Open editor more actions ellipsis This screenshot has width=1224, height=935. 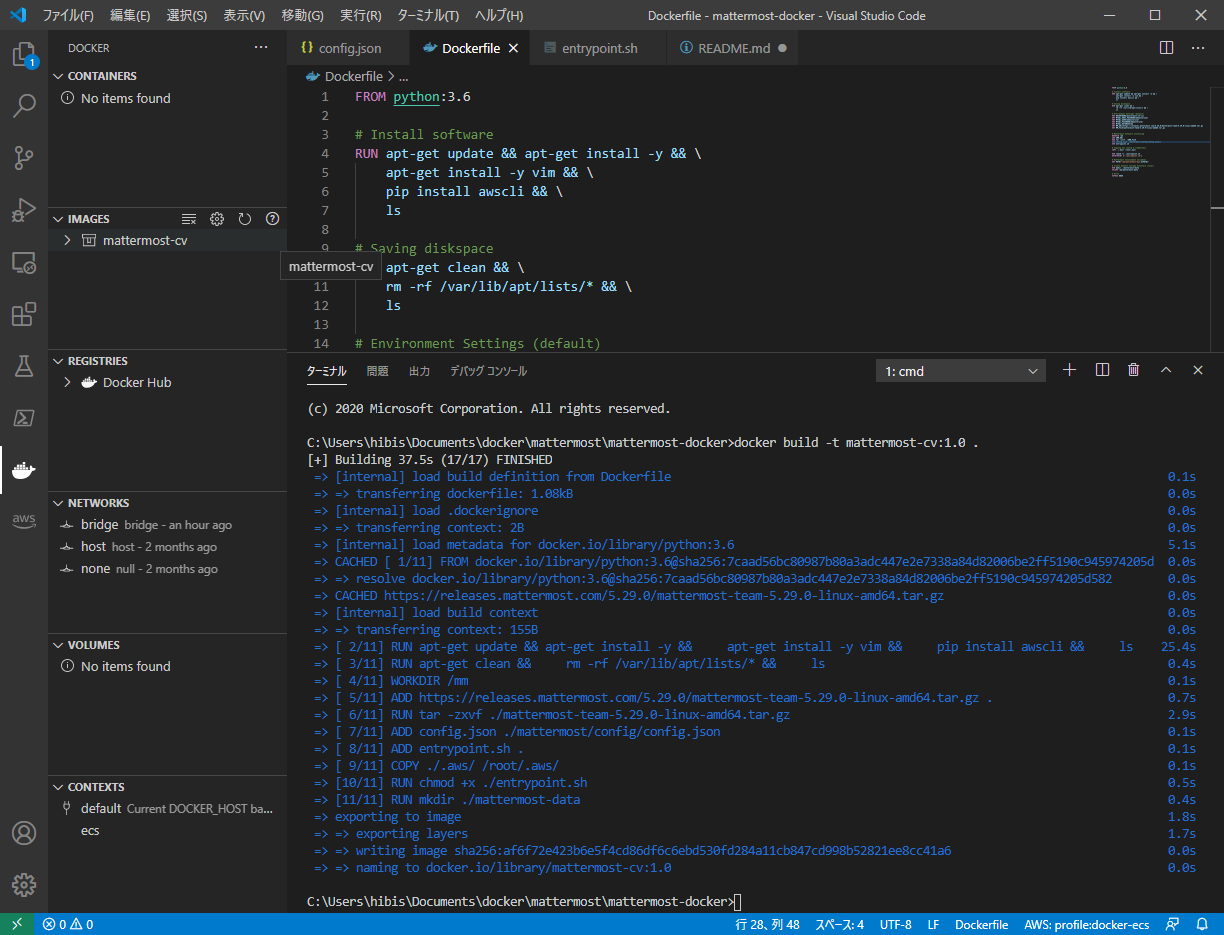[1198, 48]
